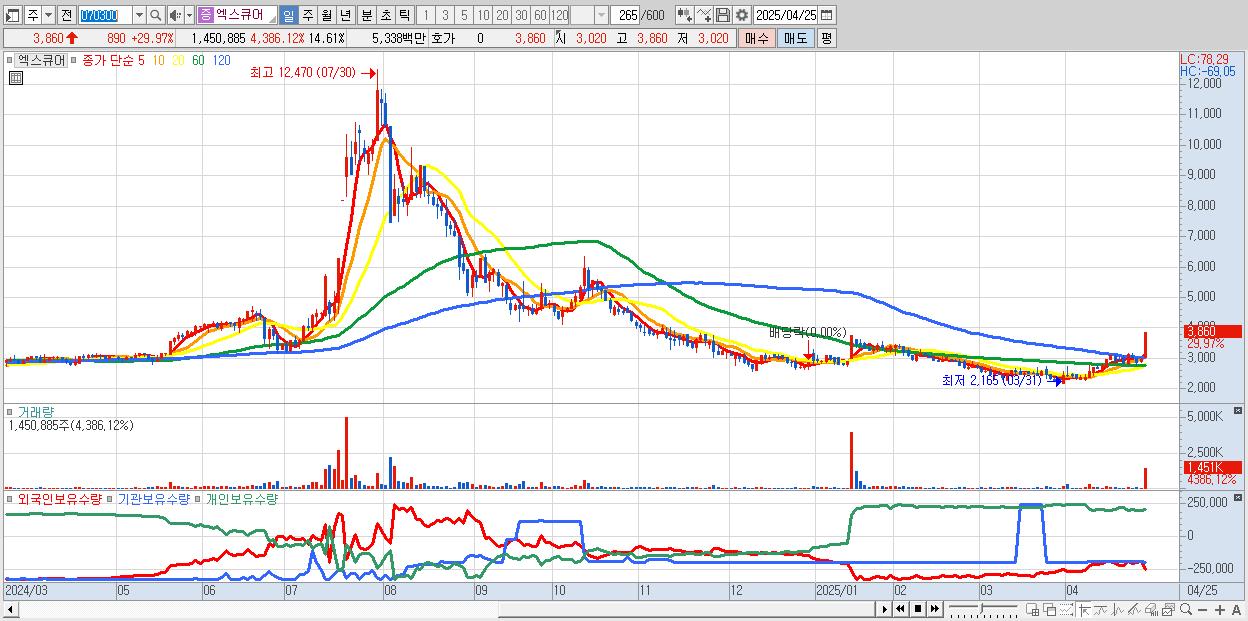Click the 거래량 volume panel label
The image size is (1248, 621).
tap(35, 411)
